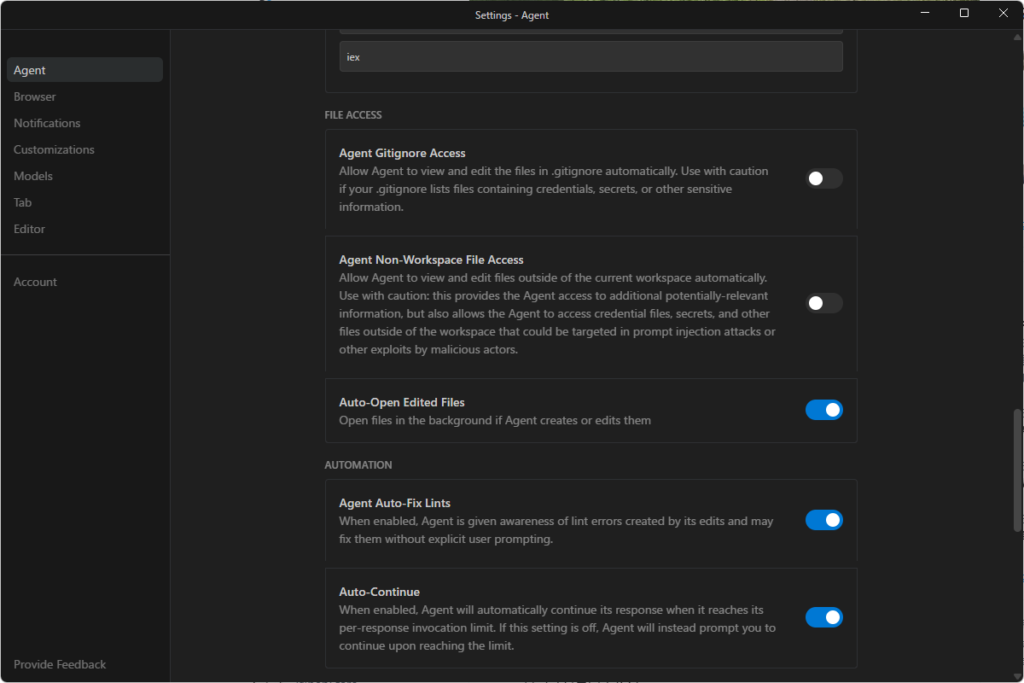
Task: Enable Agent Non-Workspace File Access switch
Action: coord(824,303)
